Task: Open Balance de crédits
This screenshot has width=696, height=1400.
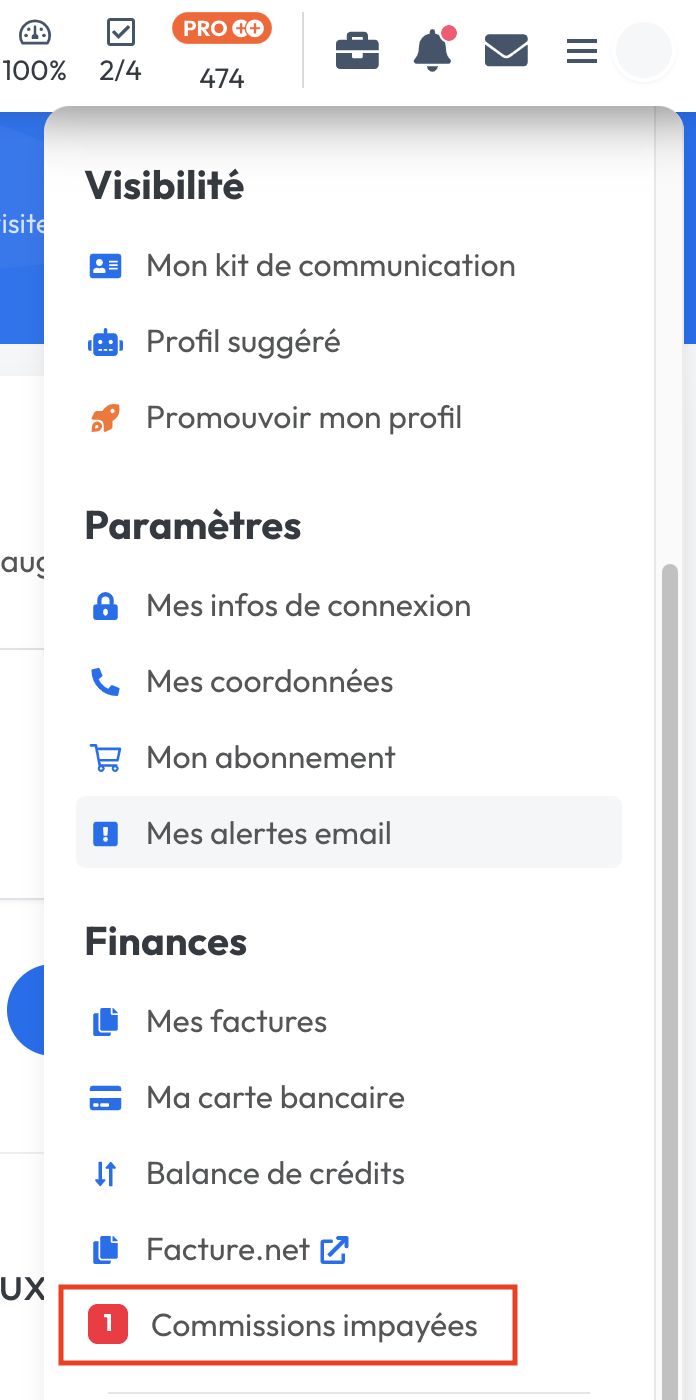Action: point(275,1174)
